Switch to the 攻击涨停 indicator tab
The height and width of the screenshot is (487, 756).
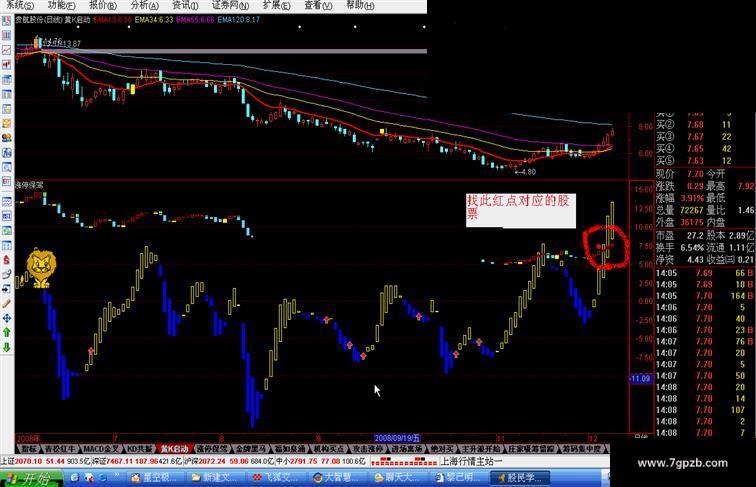(x=367, y=449)
